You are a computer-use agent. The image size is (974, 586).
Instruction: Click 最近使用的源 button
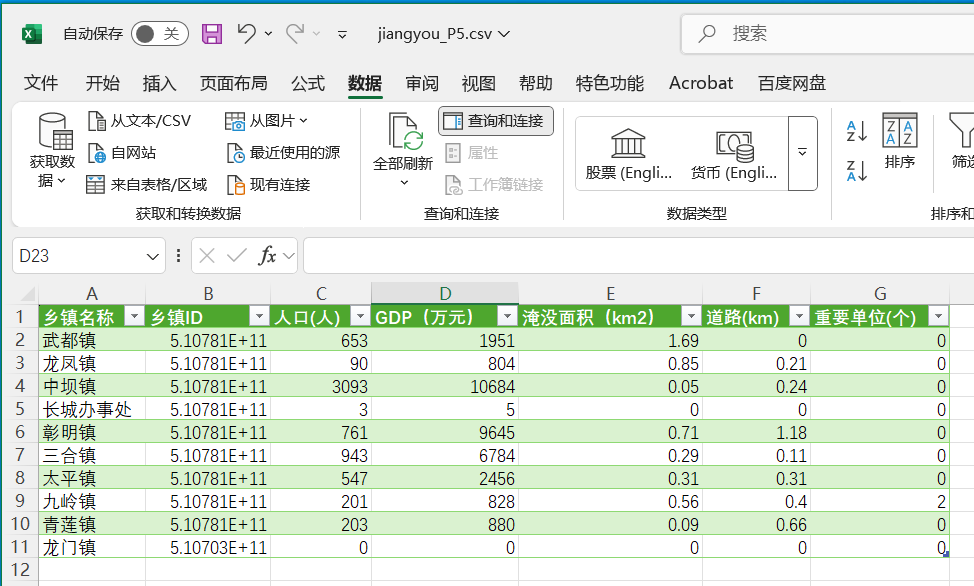pyautogui.click(x=283, y=152)
